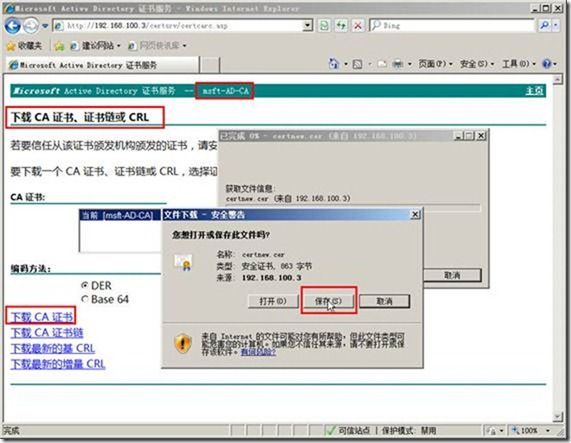Image resolution: width=571 pixels, height=443 pixels.
Task: Stop loading with the red X icon
Action: [x=358, y=25]
